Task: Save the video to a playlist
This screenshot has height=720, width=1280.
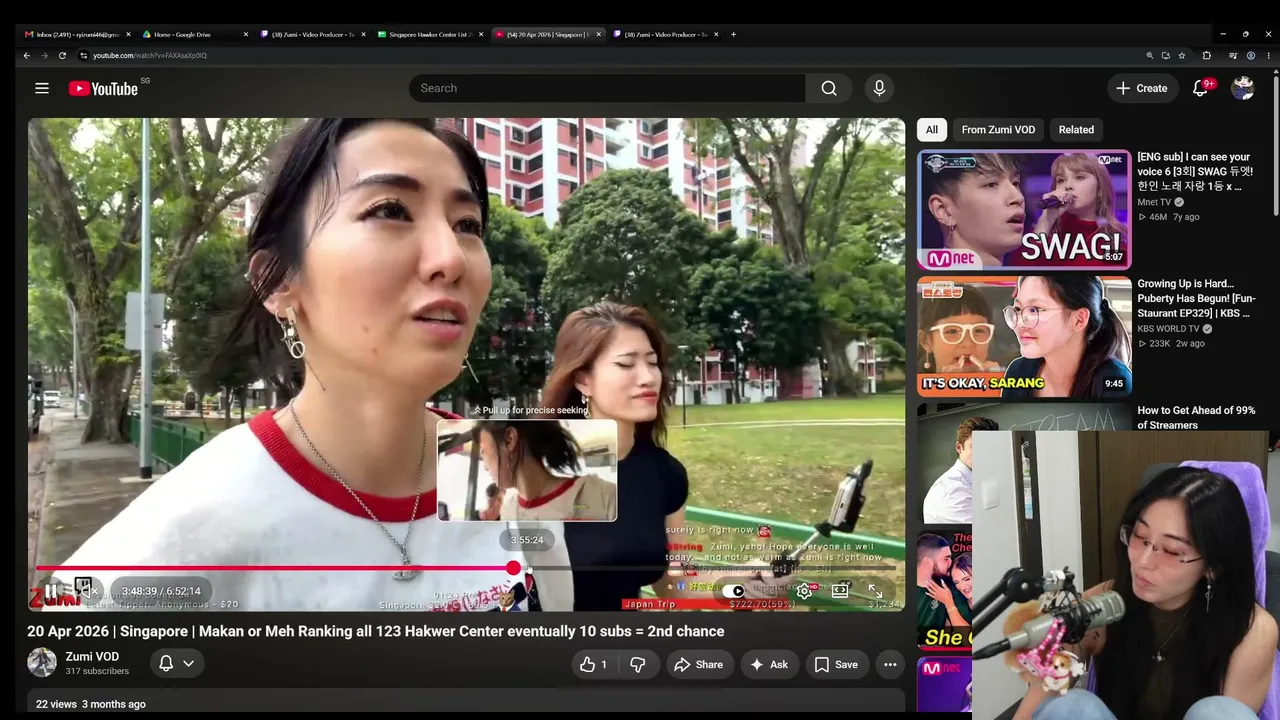Action: [836, 664]
